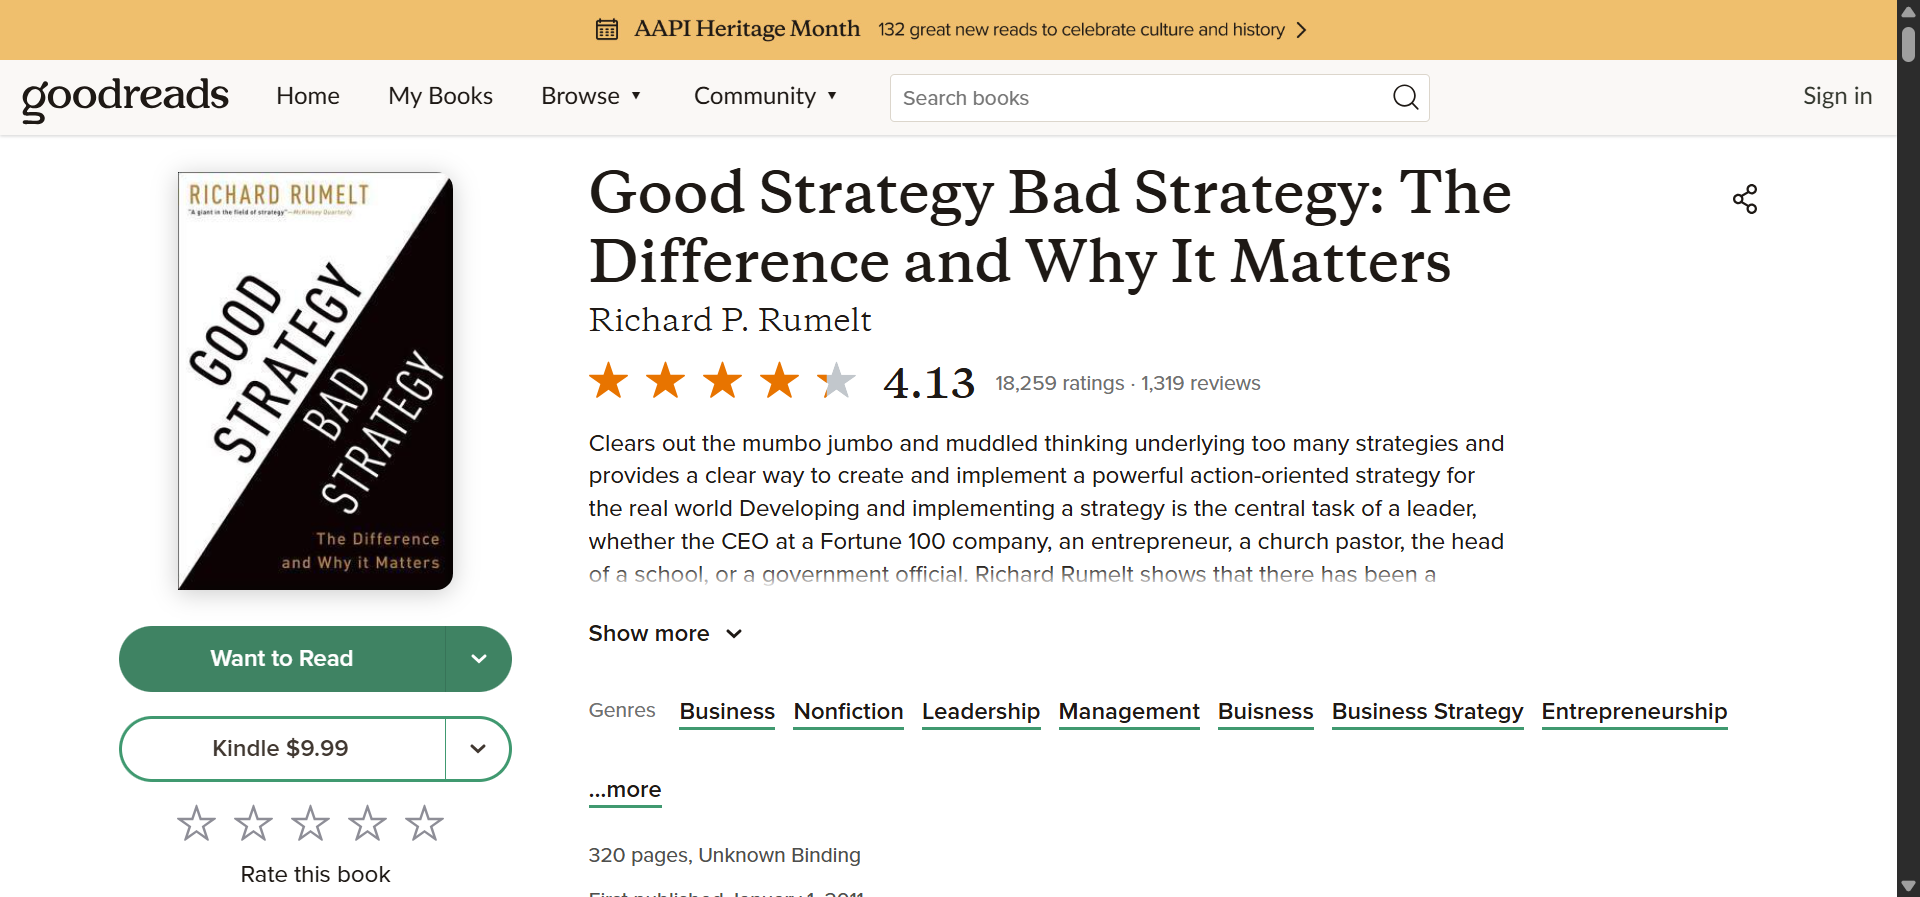Click the Good Strategy Bad Strategy cover image

(316, 381)
